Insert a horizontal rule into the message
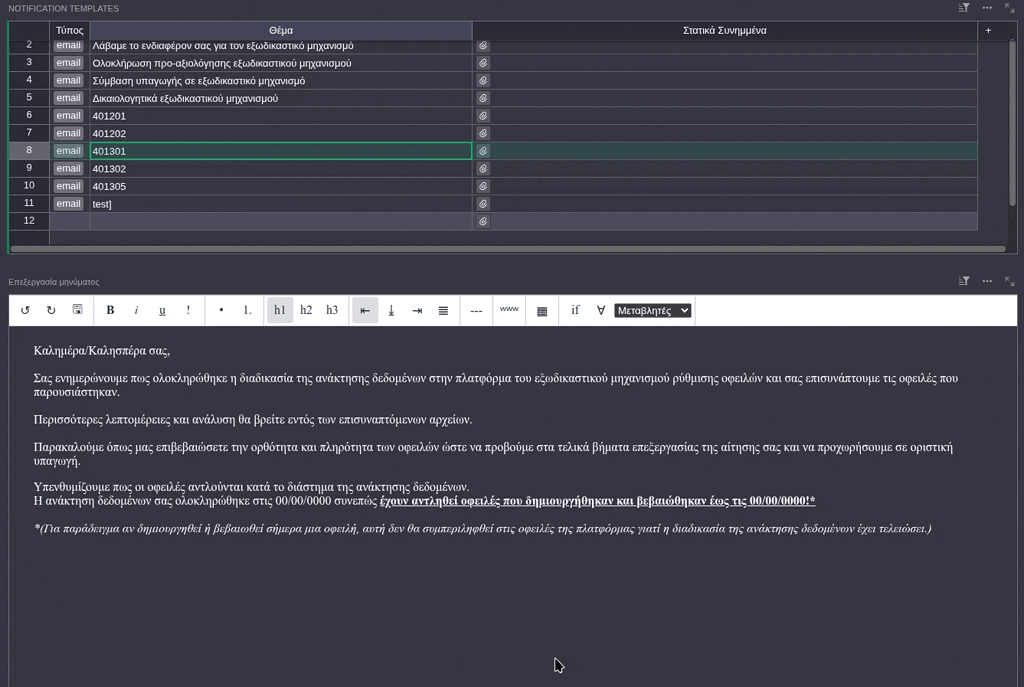 pyautogui.click(x=476, y=310)
